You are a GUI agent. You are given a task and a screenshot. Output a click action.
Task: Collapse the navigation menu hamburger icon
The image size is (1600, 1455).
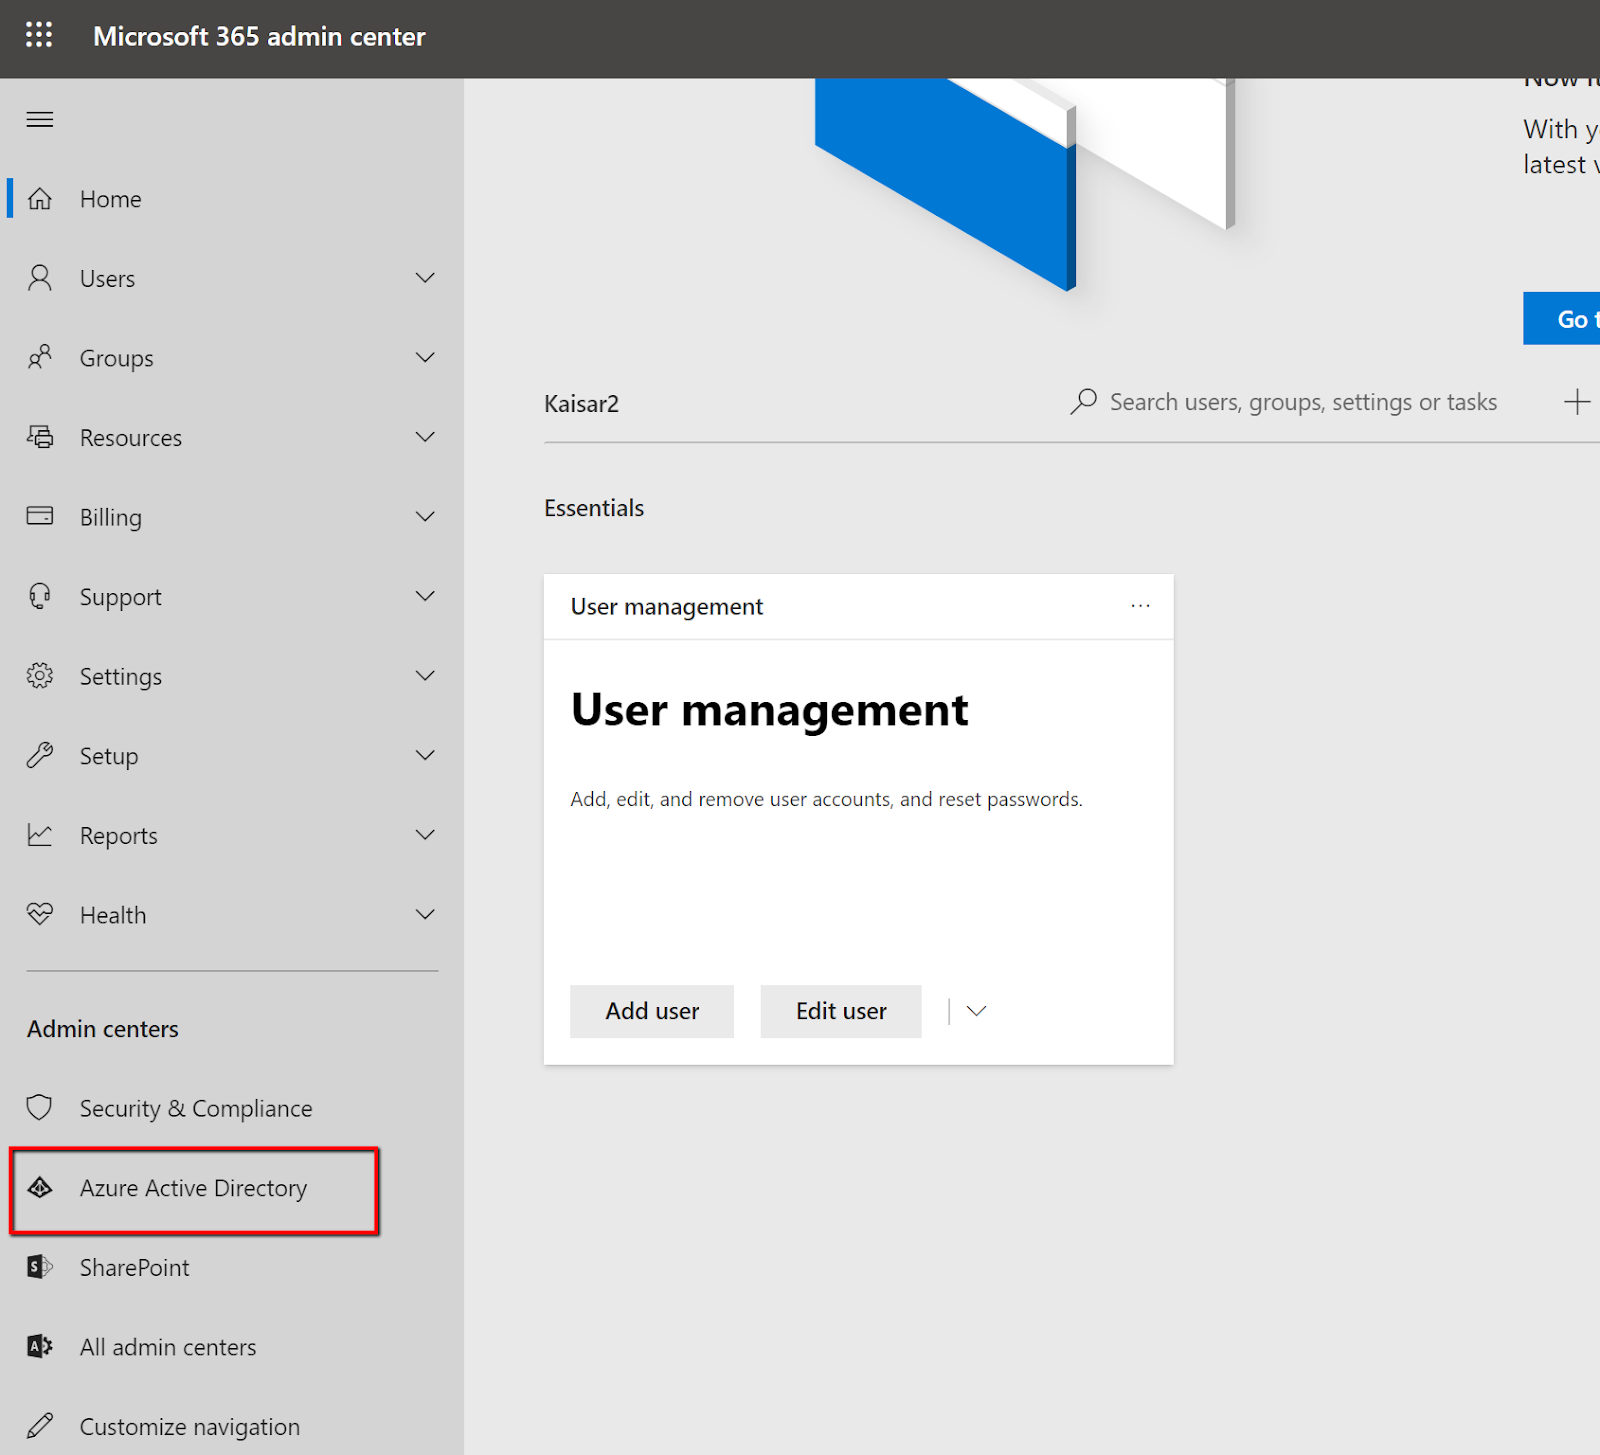tap(40, 120)
